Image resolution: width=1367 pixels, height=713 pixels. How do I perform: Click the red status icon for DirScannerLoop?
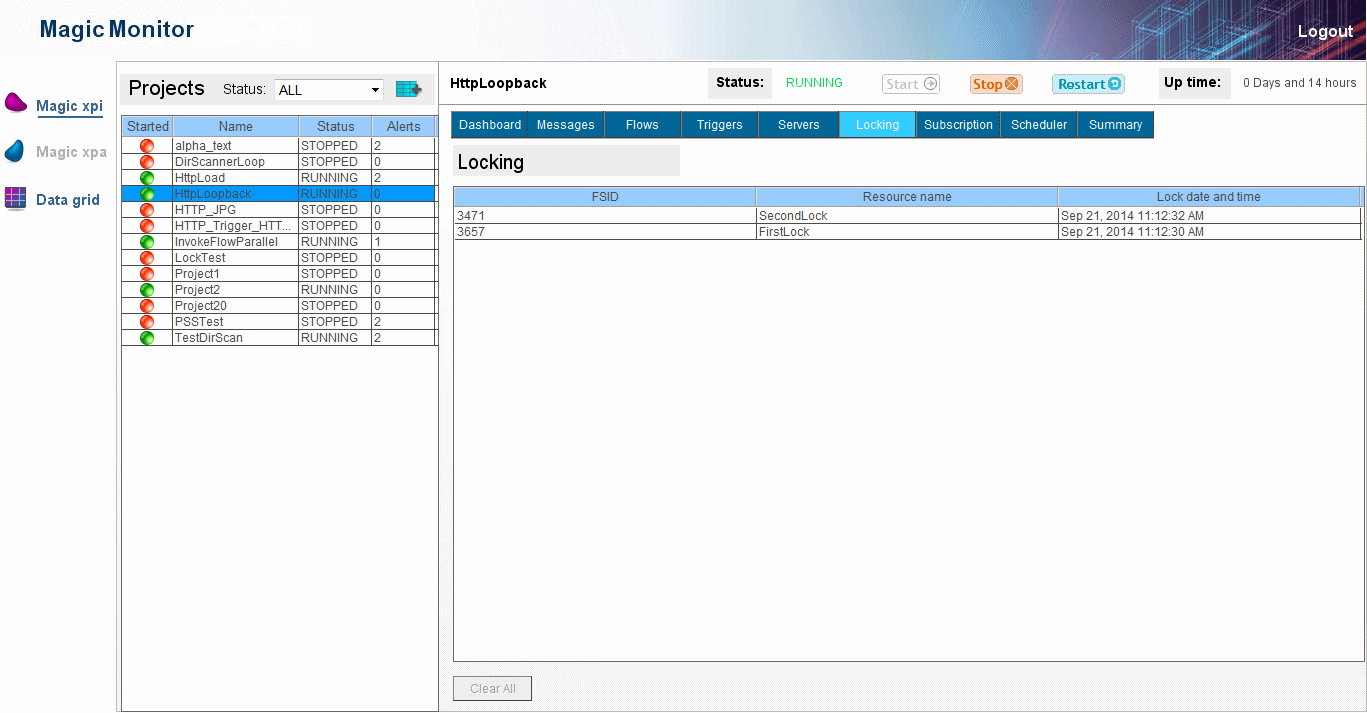tap(147, 162)
